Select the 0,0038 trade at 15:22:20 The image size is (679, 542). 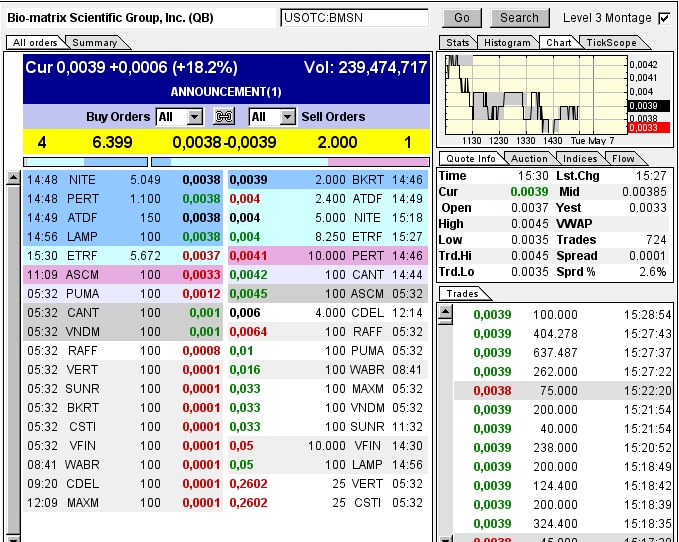(x=563, y=391)
